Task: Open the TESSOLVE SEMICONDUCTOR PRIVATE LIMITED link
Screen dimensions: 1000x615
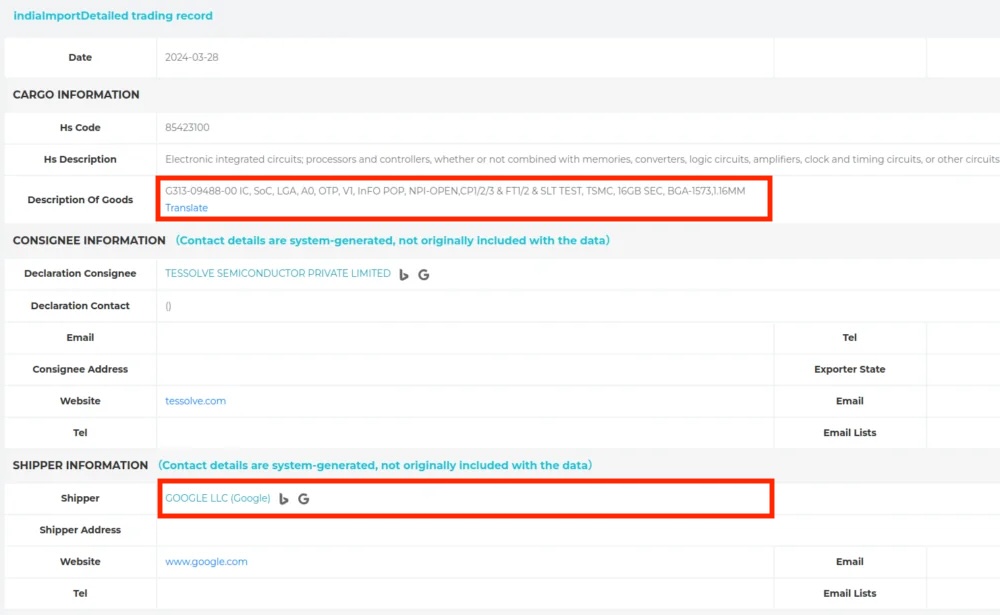Action: (x=277, y=273)
